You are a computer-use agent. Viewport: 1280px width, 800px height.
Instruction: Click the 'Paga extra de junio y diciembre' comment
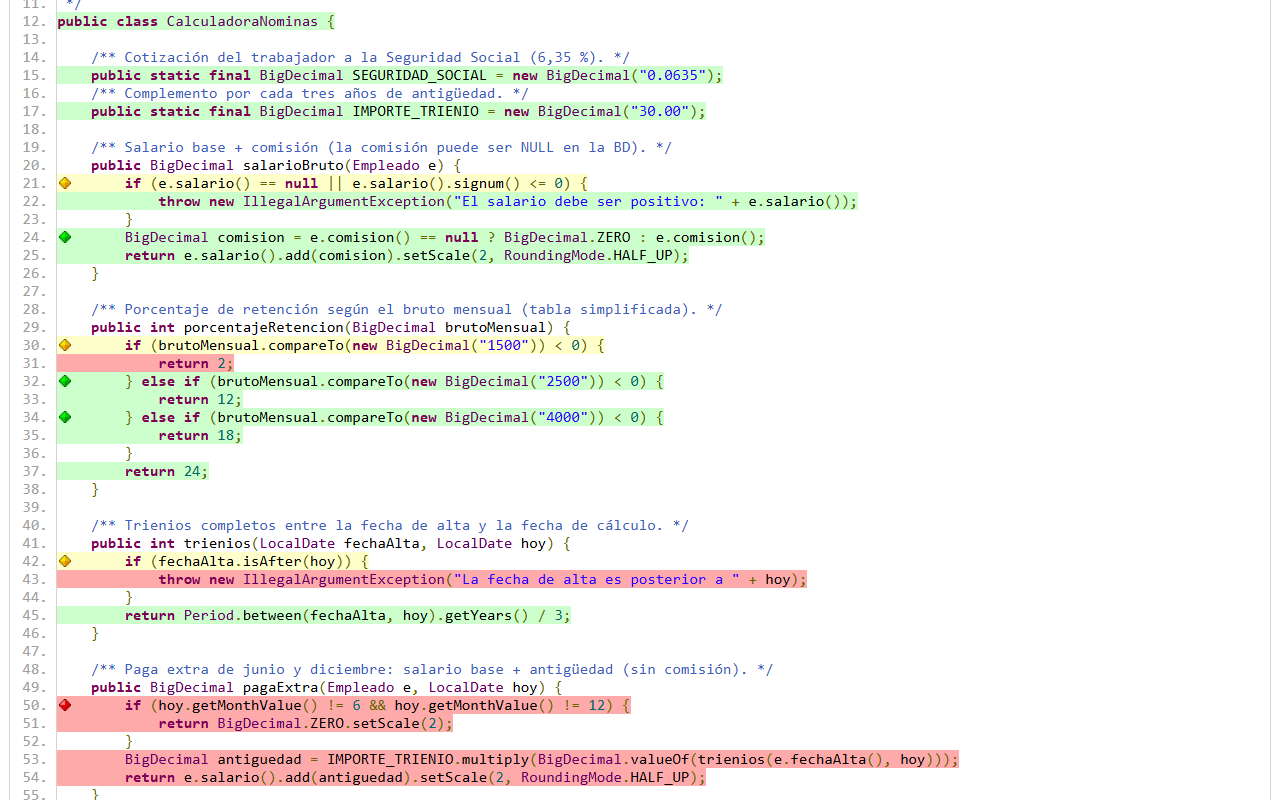(431, 669)
